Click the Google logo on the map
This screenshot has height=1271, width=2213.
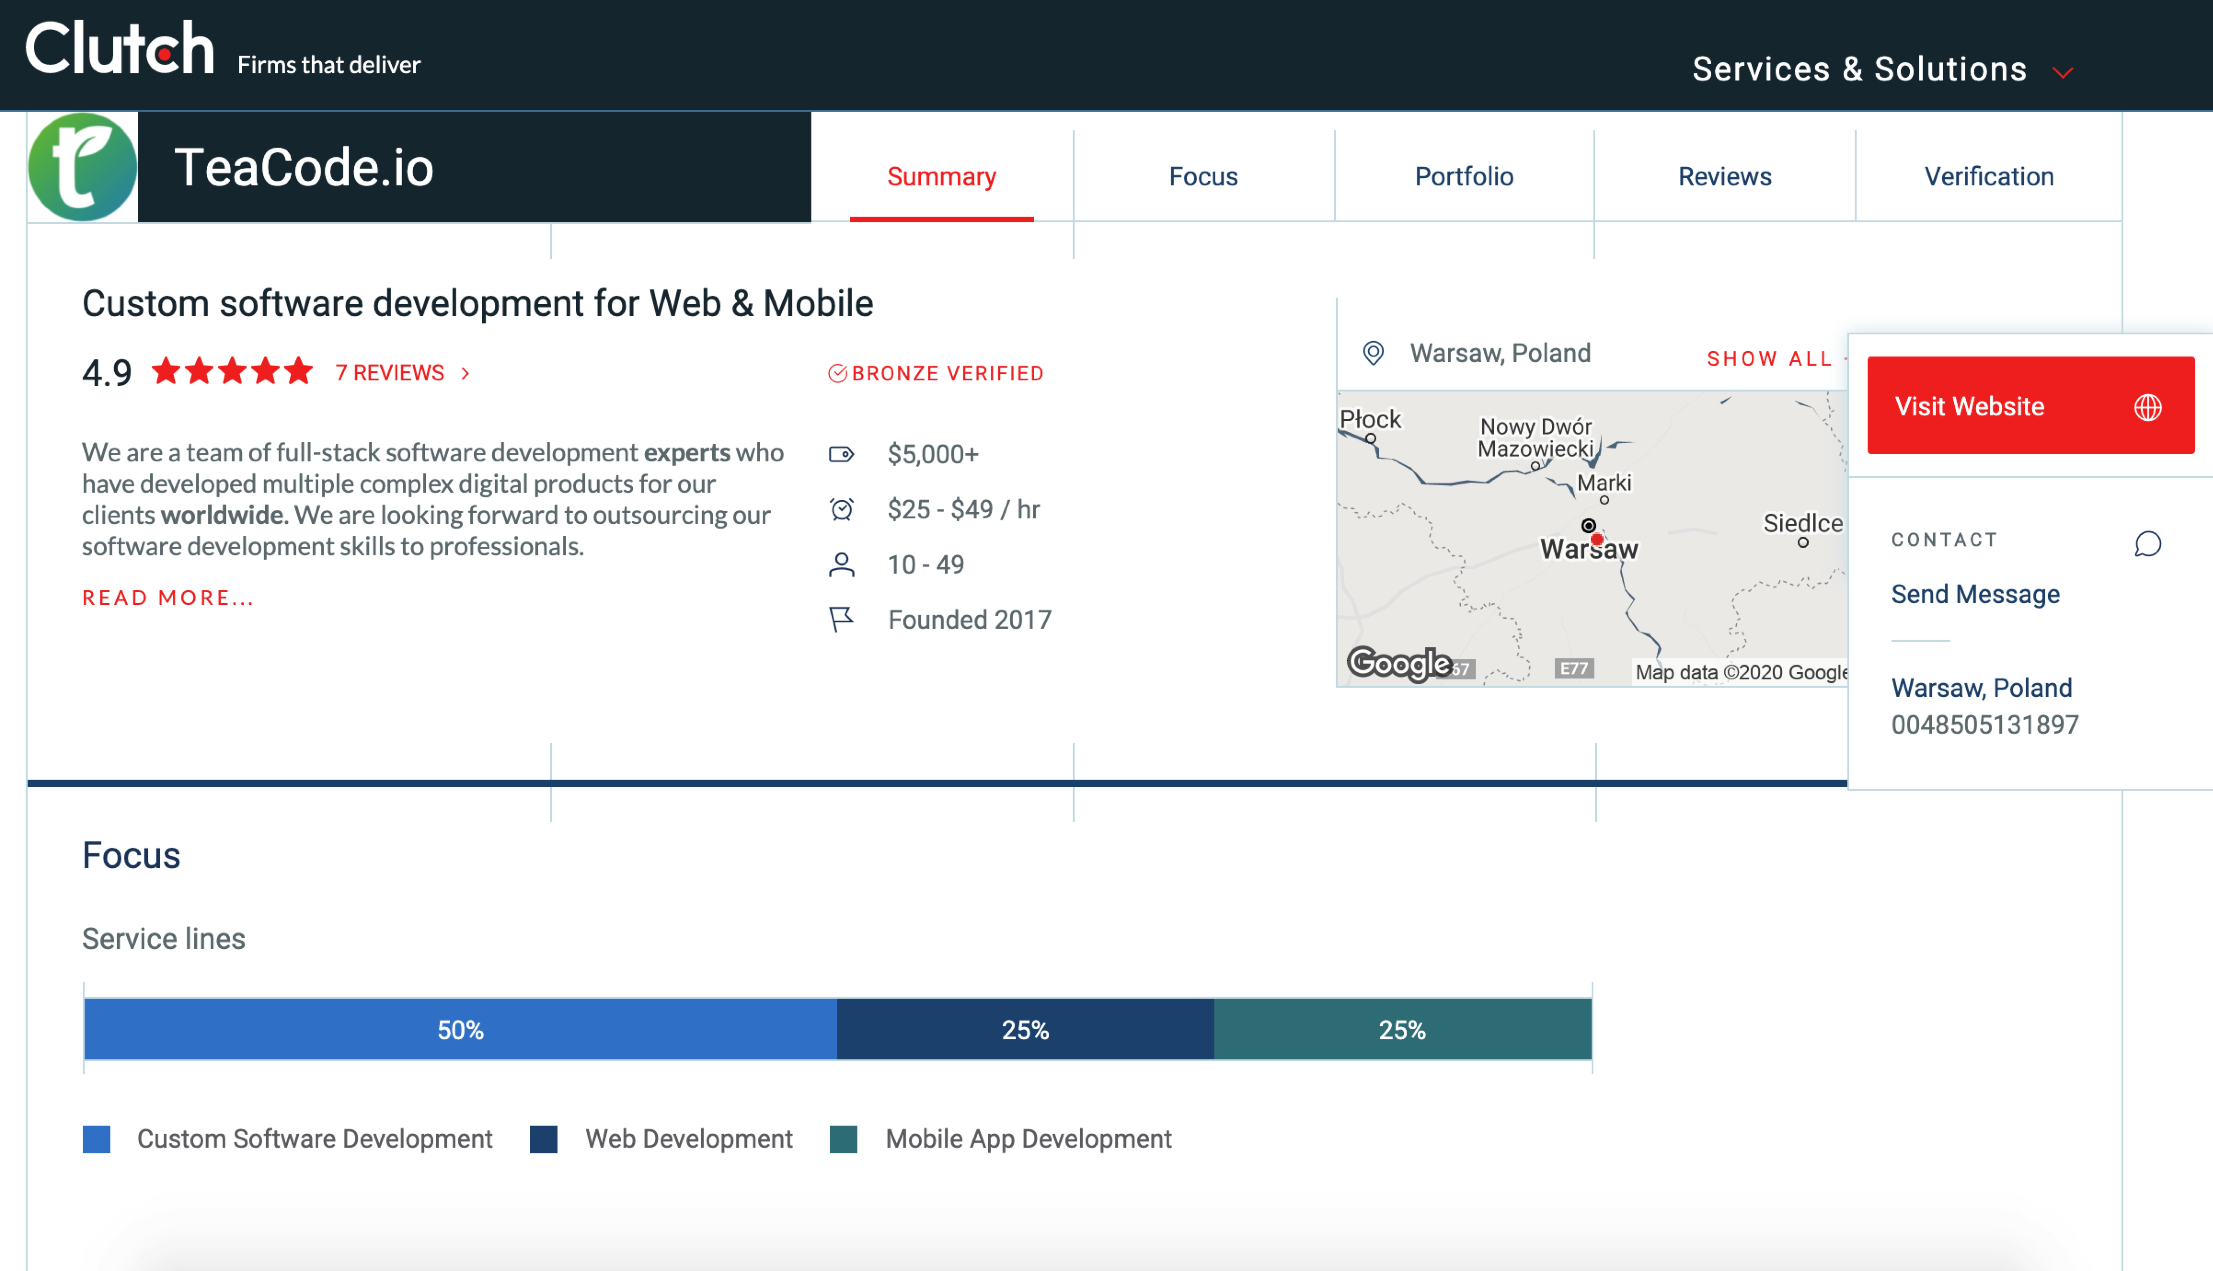click(x=1400, y=663)
